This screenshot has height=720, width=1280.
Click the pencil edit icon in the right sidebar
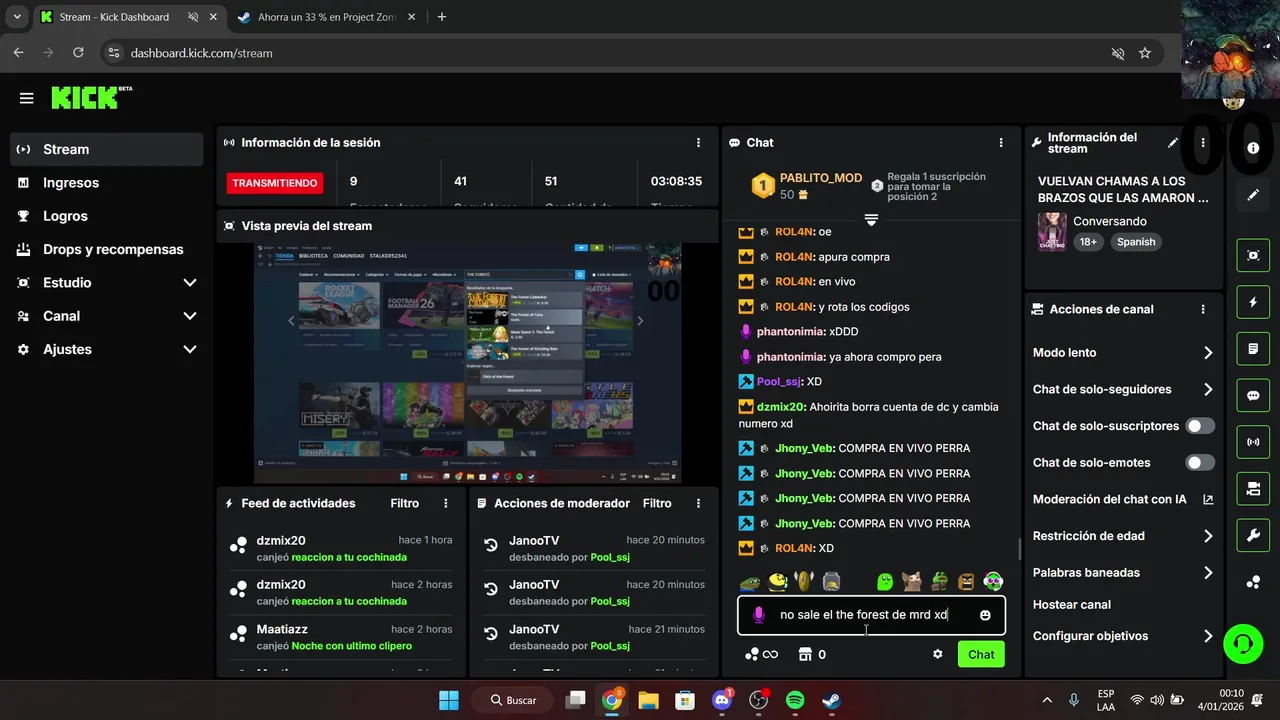click(1253, 195)
